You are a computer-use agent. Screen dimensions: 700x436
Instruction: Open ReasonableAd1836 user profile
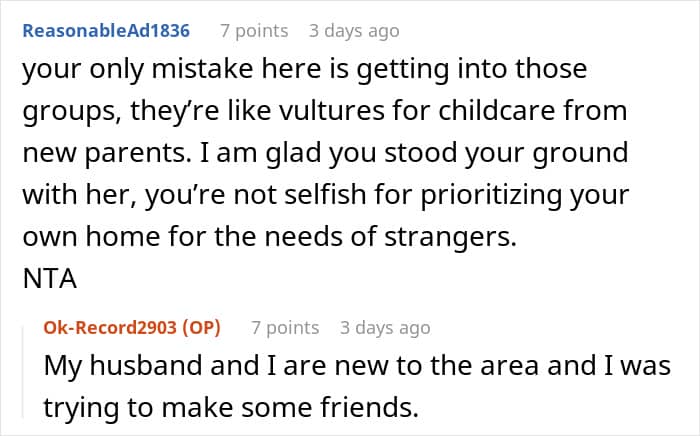(x=106, y=31)
